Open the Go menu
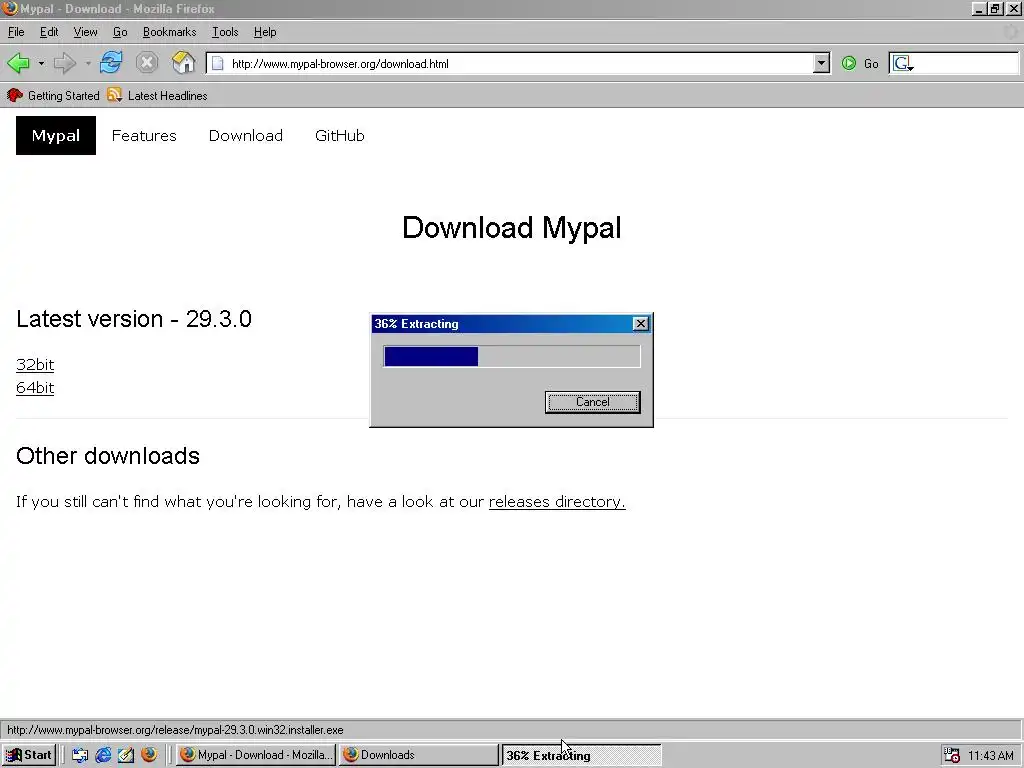Viewport: 1024px width, 768px height. point(120,32)
